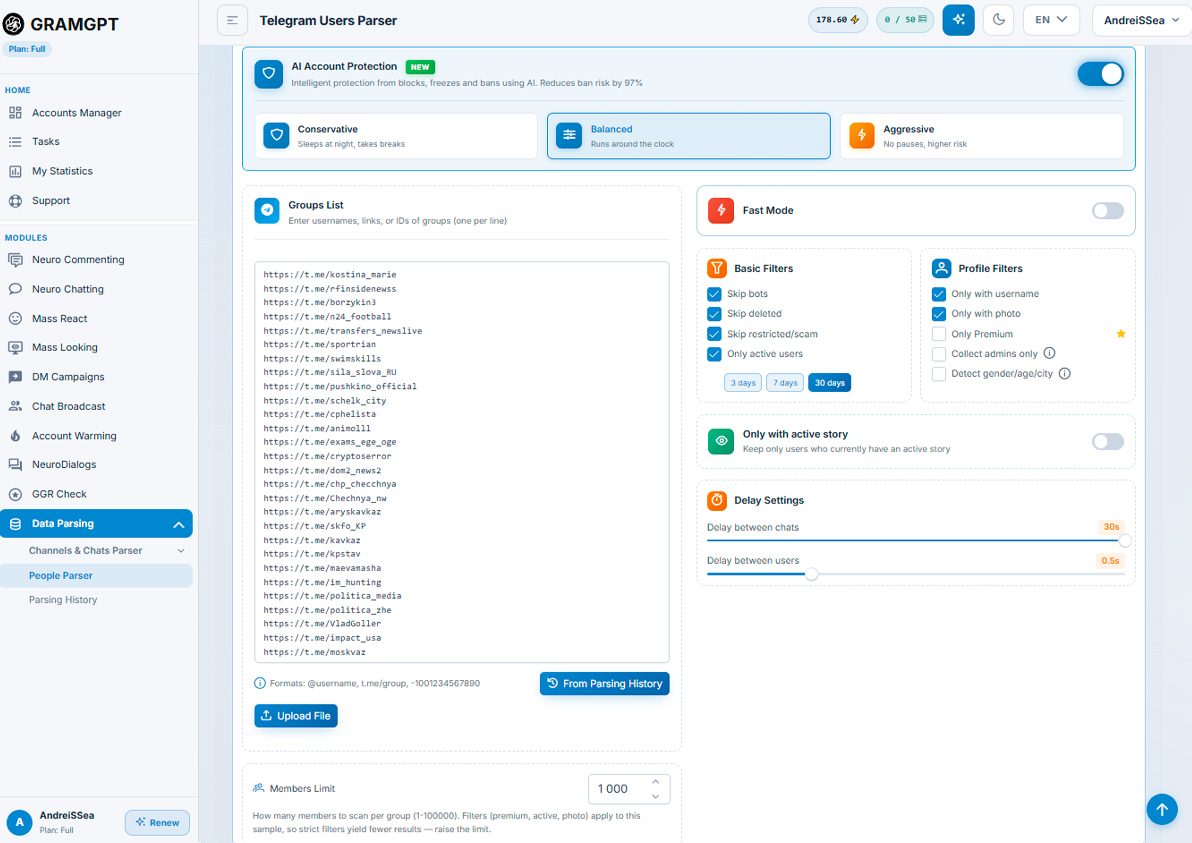Select the 3 days activity option

click(743, 383)
